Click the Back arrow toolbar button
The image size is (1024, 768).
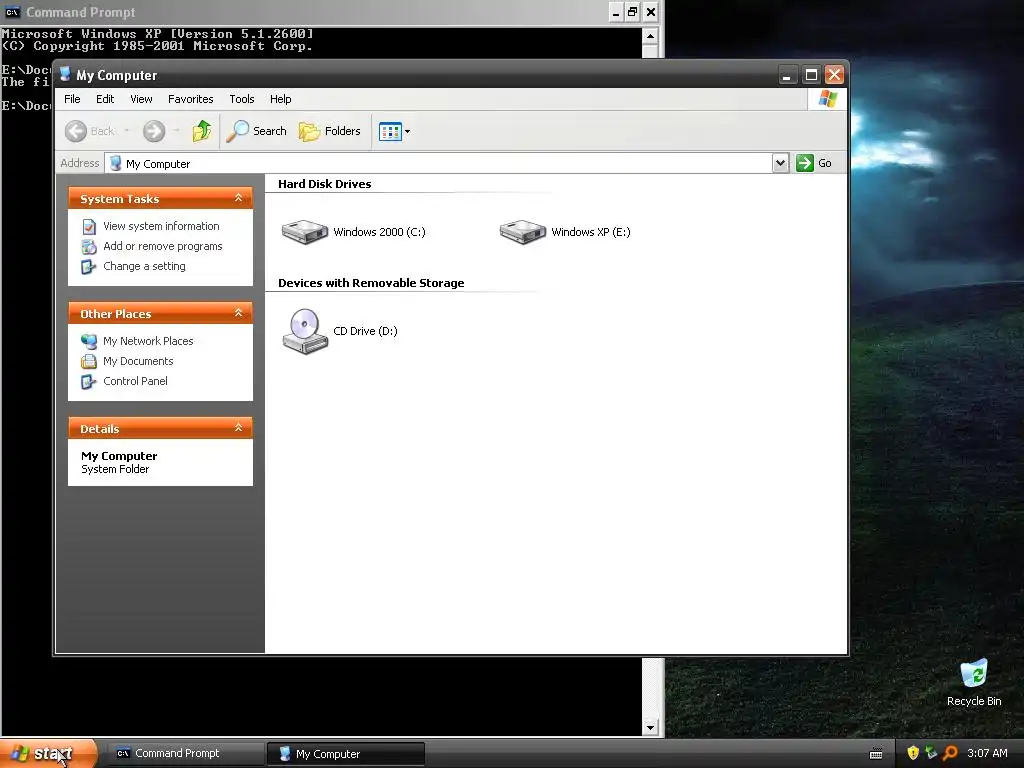click(90, 131)
